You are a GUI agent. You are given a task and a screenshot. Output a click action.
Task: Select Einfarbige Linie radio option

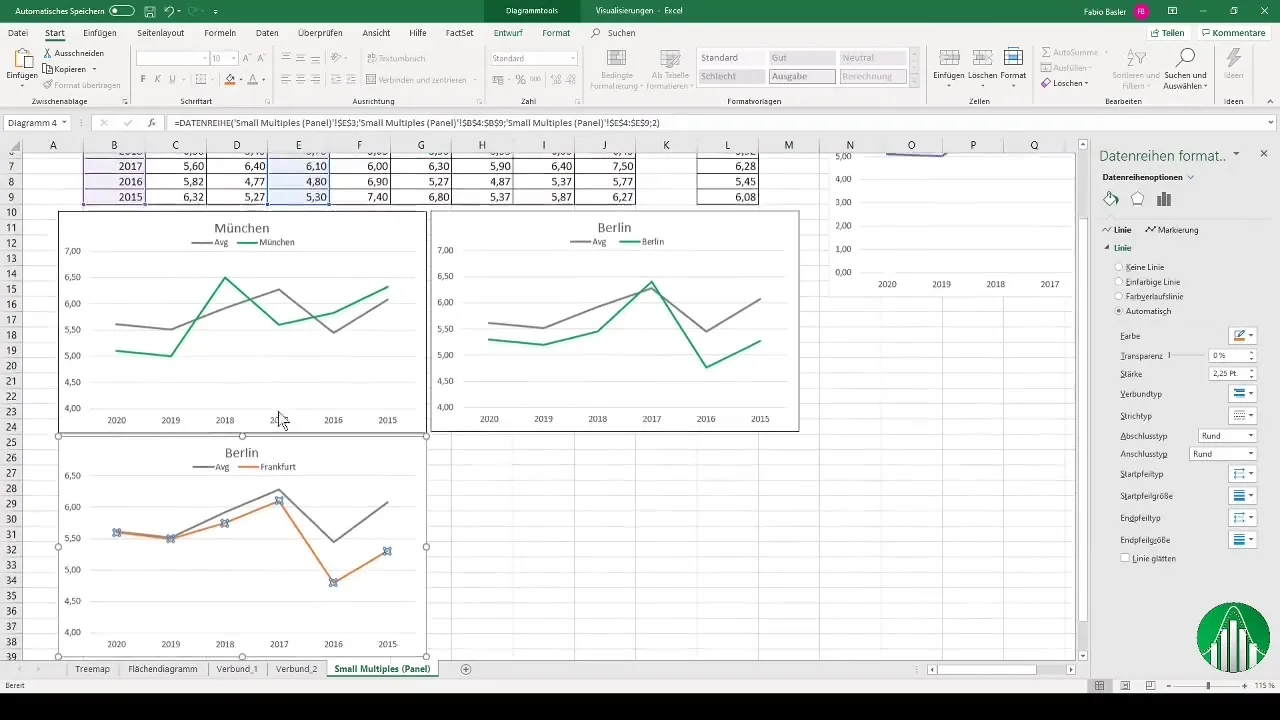click(1119, 282)
